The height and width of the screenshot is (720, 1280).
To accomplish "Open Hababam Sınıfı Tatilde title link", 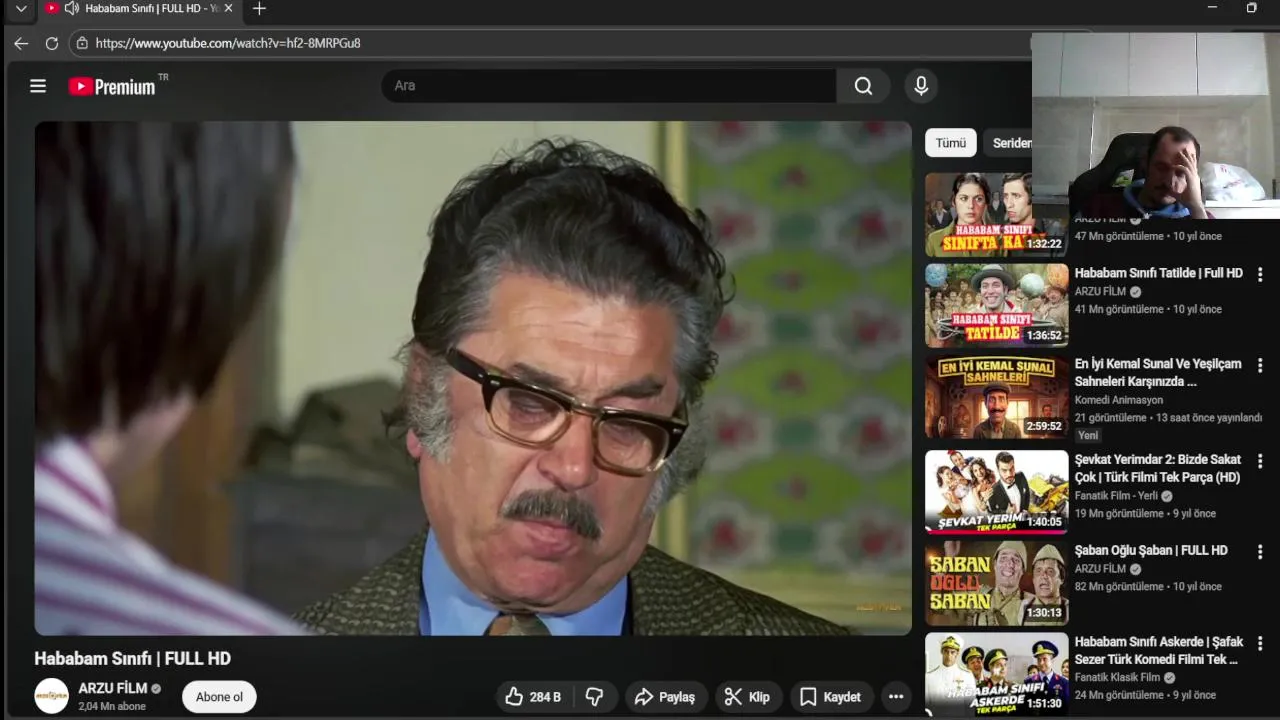I will (1158, 273).
